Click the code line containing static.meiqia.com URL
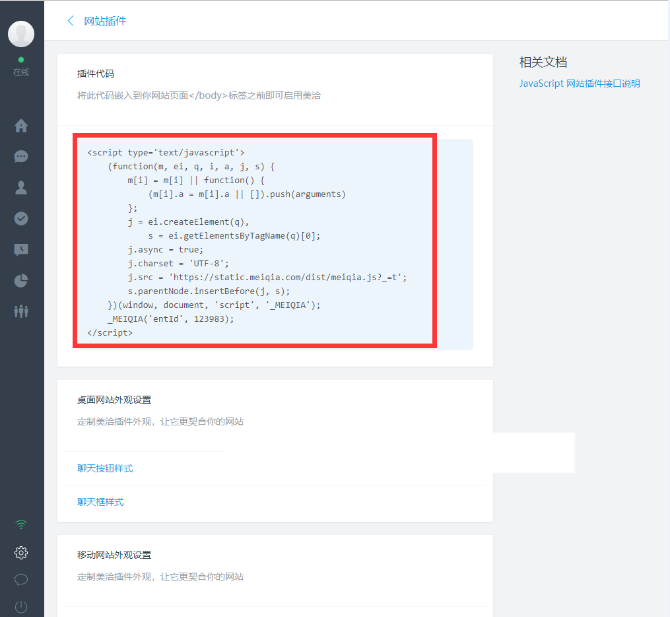Viewport: 670px width, 617px height. tap(267, 277)
